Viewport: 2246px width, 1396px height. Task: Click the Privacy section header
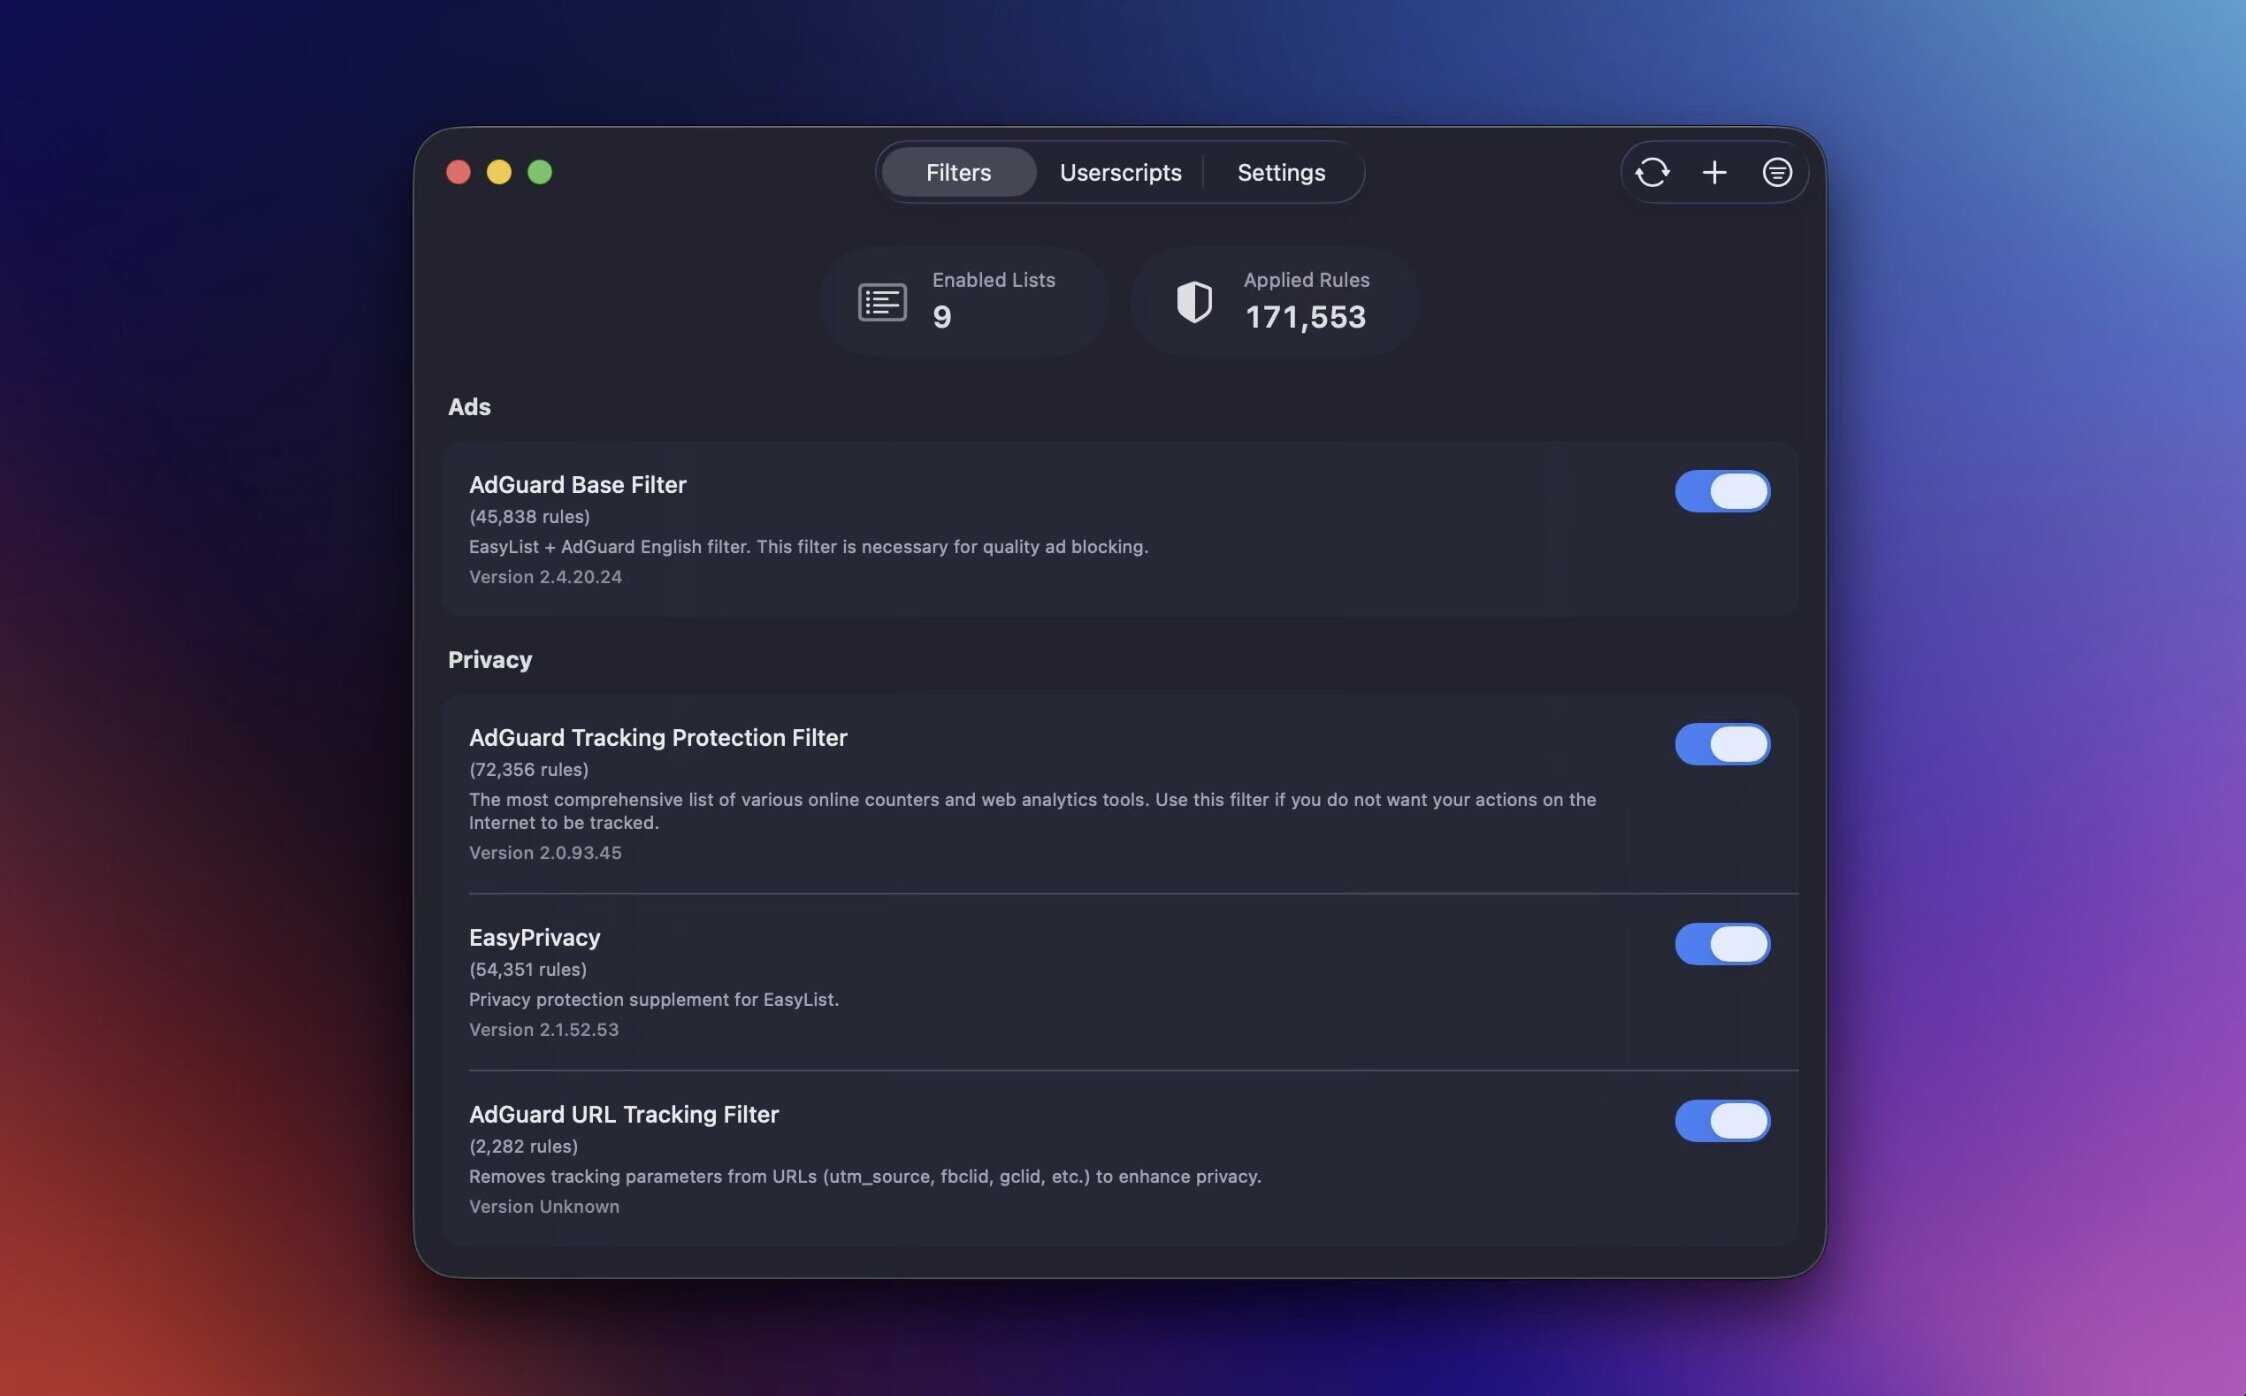[x=490, y=660]
